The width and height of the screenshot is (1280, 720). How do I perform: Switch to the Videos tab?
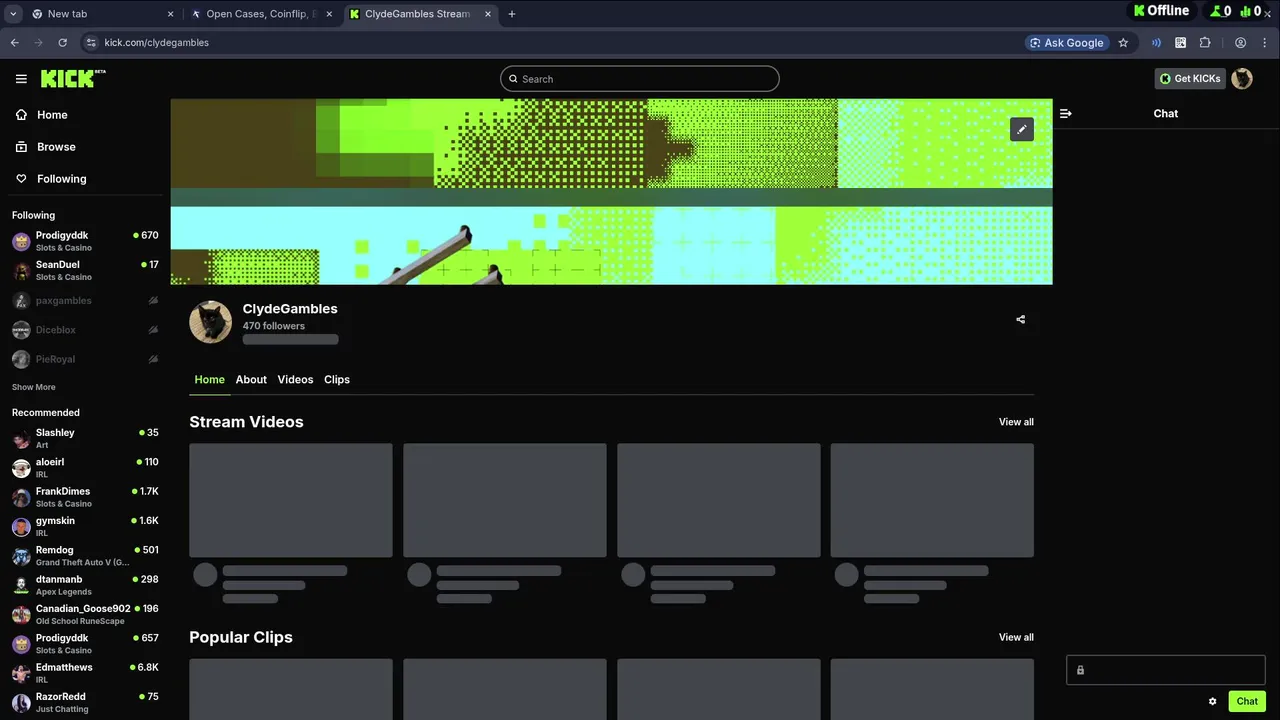pos(295,380)
